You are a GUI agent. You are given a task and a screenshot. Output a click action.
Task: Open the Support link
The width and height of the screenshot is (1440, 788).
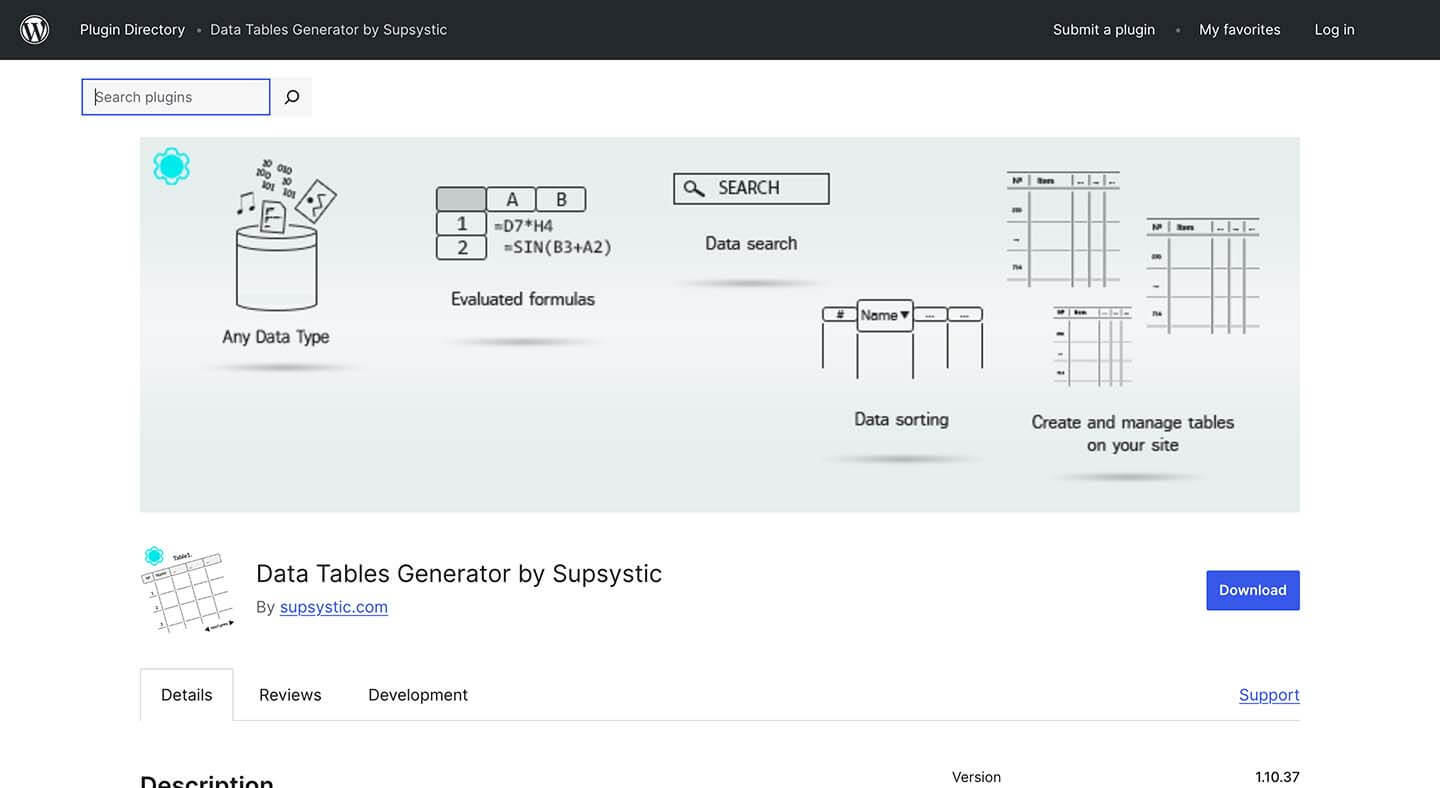click(x=1269, y=695)
